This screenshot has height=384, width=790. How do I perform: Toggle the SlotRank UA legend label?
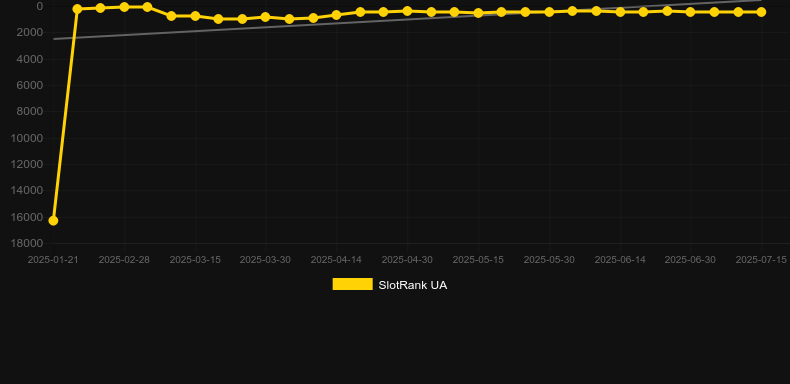point(413,285)
